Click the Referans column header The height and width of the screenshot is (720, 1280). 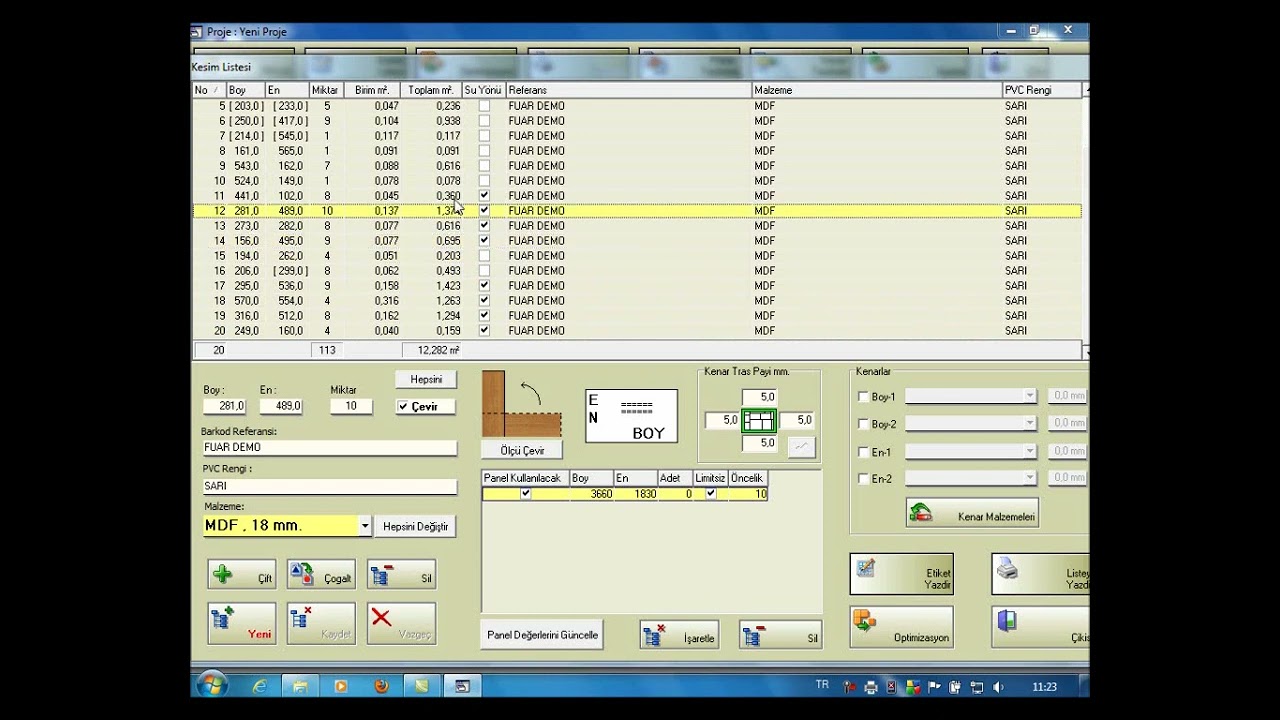click(x=629, y=90)
